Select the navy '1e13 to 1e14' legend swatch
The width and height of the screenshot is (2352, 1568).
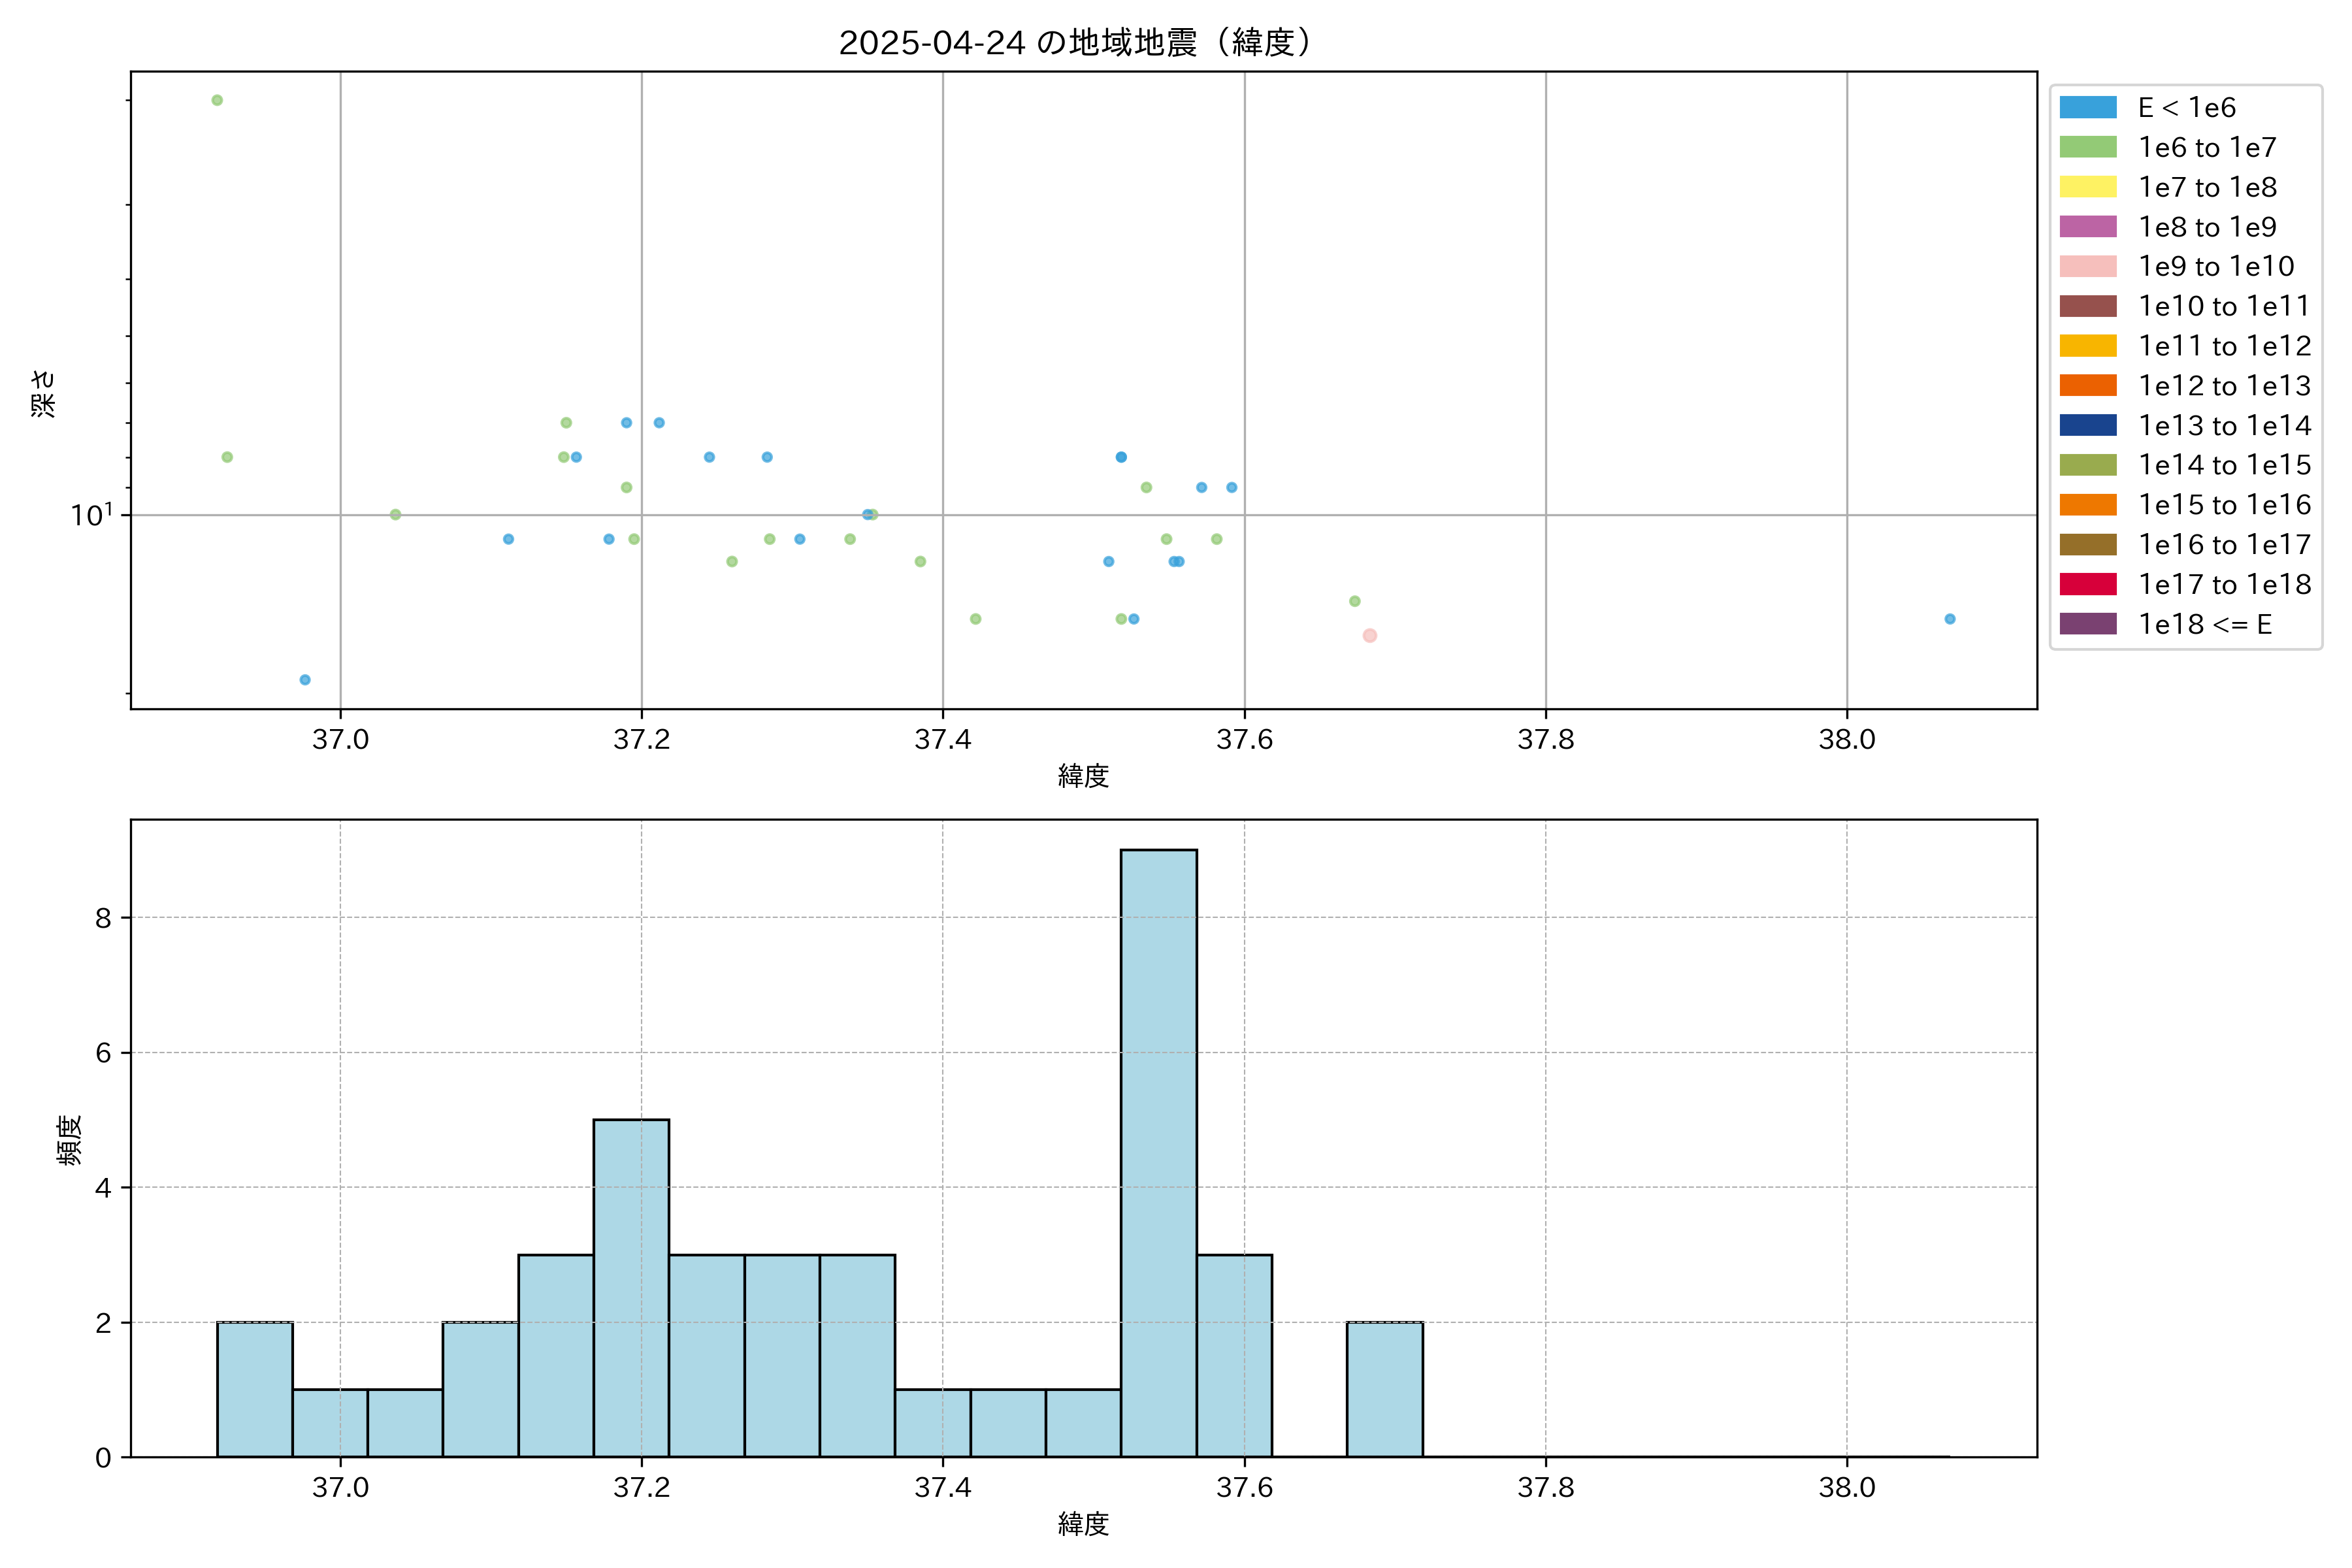[x=2087, y=425]
